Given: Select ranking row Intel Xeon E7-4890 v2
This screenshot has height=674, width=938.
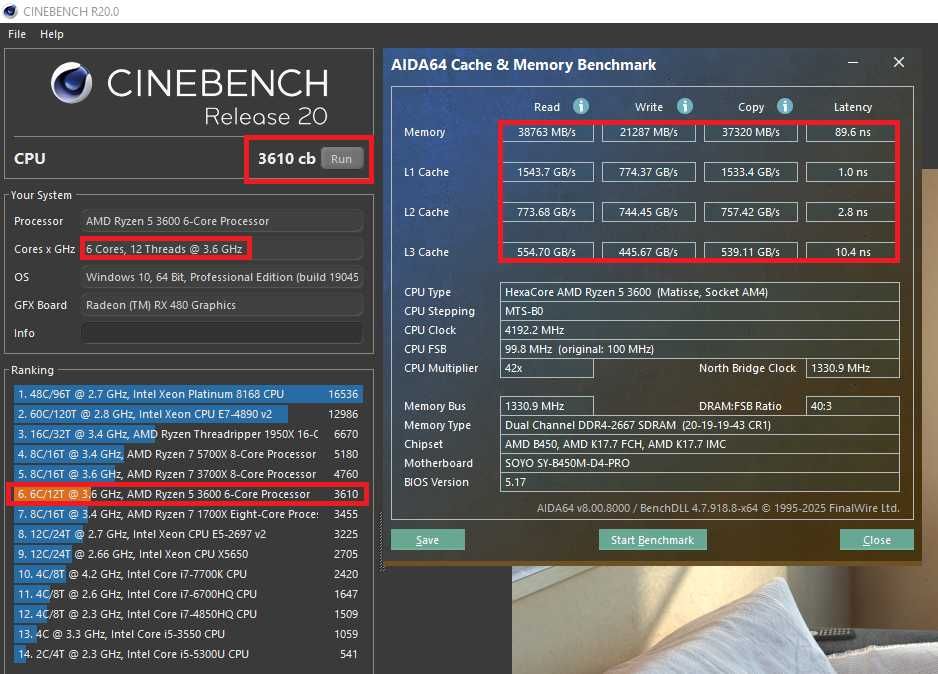Looking at the screenshot, I should [x=188, y=414].
